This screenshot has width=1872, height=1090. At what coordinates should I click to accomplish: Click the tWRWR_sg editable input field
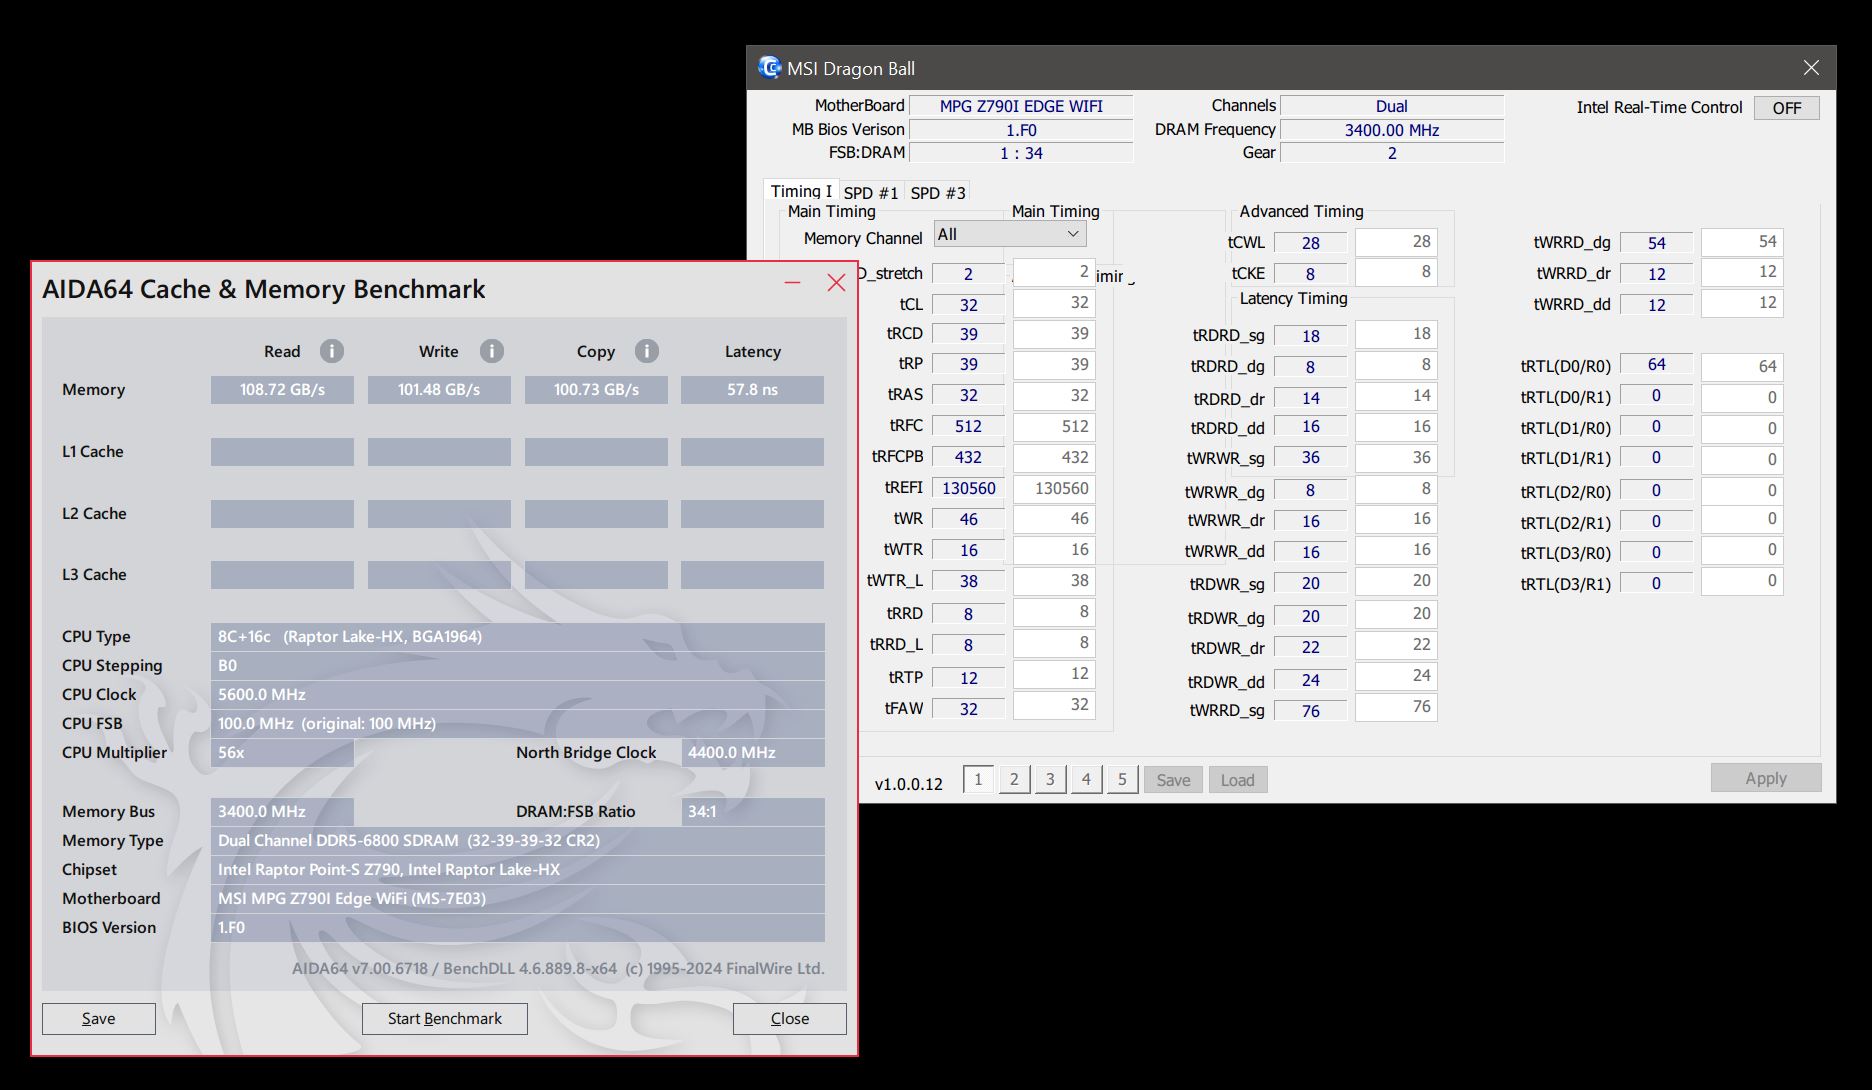pos(1396,458)
